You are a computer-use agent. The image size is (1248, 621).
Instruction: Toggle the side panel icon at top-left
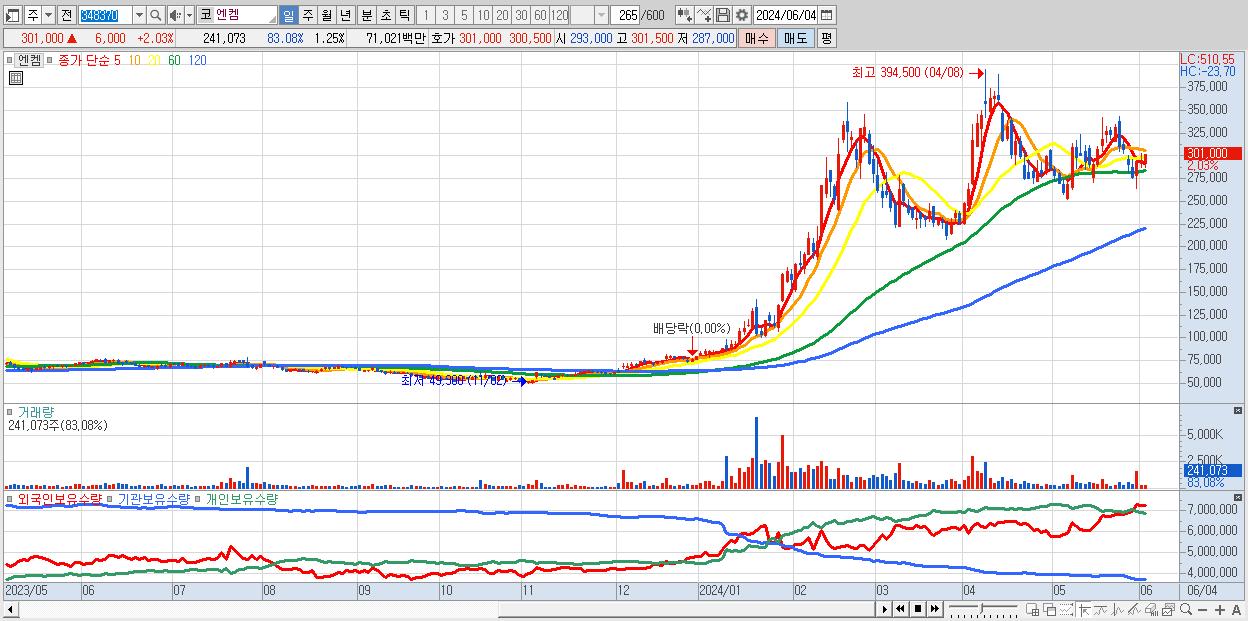coord(13,15)
